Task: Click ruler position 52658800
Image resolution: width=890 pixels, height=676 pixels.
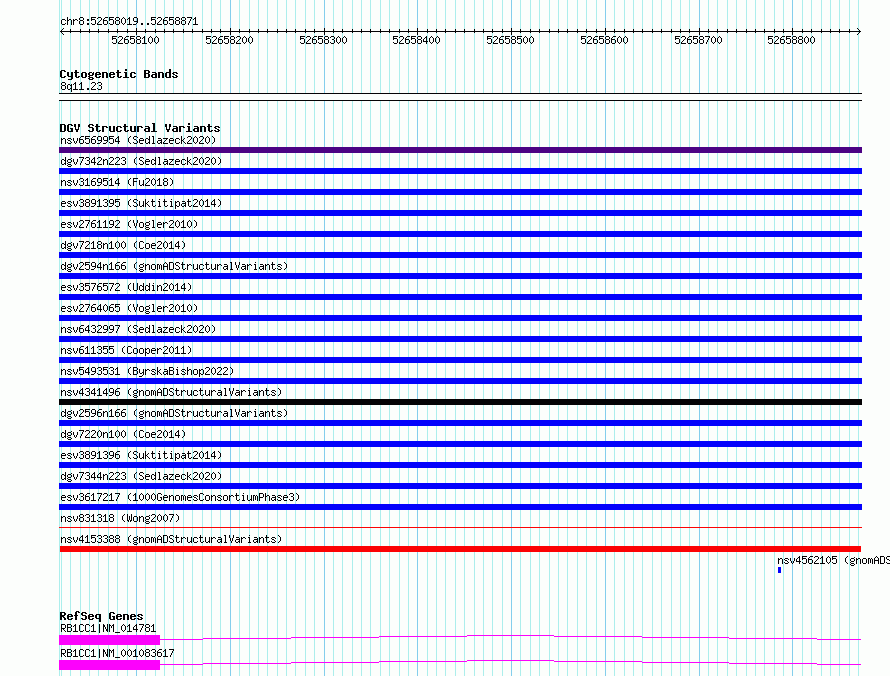Action: point(791,40)
